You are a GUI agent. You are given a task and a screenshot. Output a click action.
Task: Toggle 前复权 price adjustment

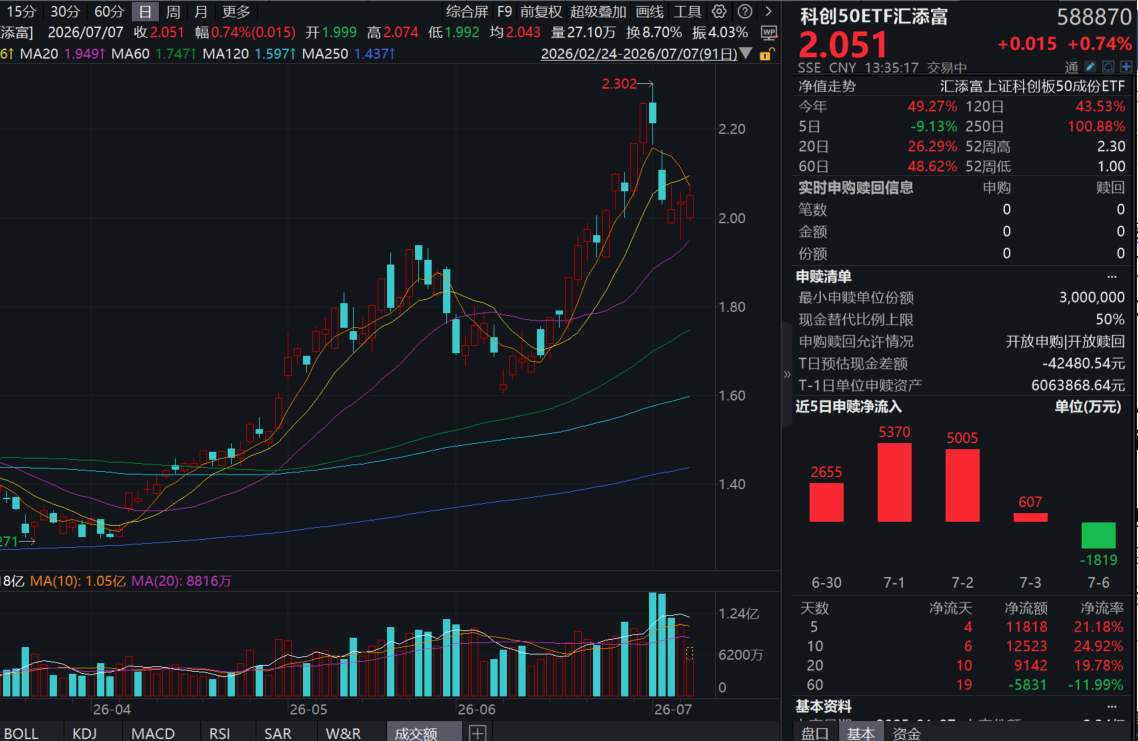click(541, 11)
